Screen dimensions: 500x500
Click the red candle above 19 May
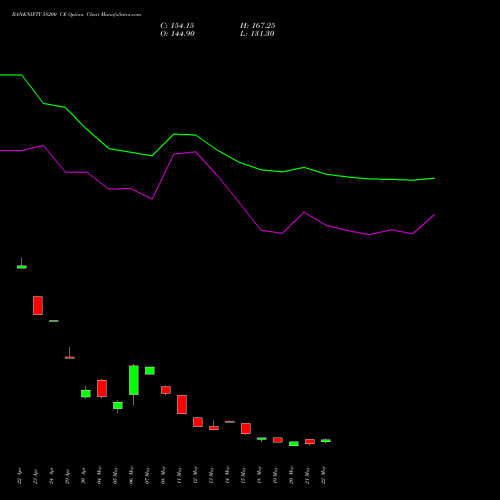click(278, 440)
